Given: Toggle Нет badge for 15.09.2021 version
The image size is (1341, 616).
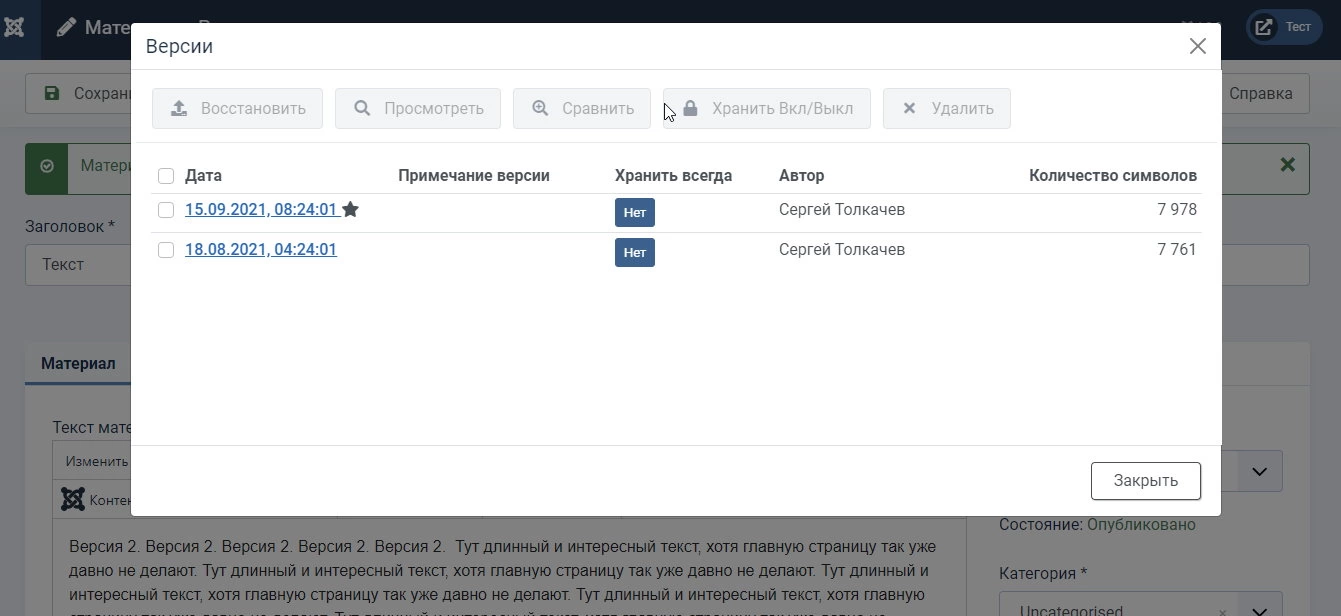Looking at the screenshot, I should point(635,212).
